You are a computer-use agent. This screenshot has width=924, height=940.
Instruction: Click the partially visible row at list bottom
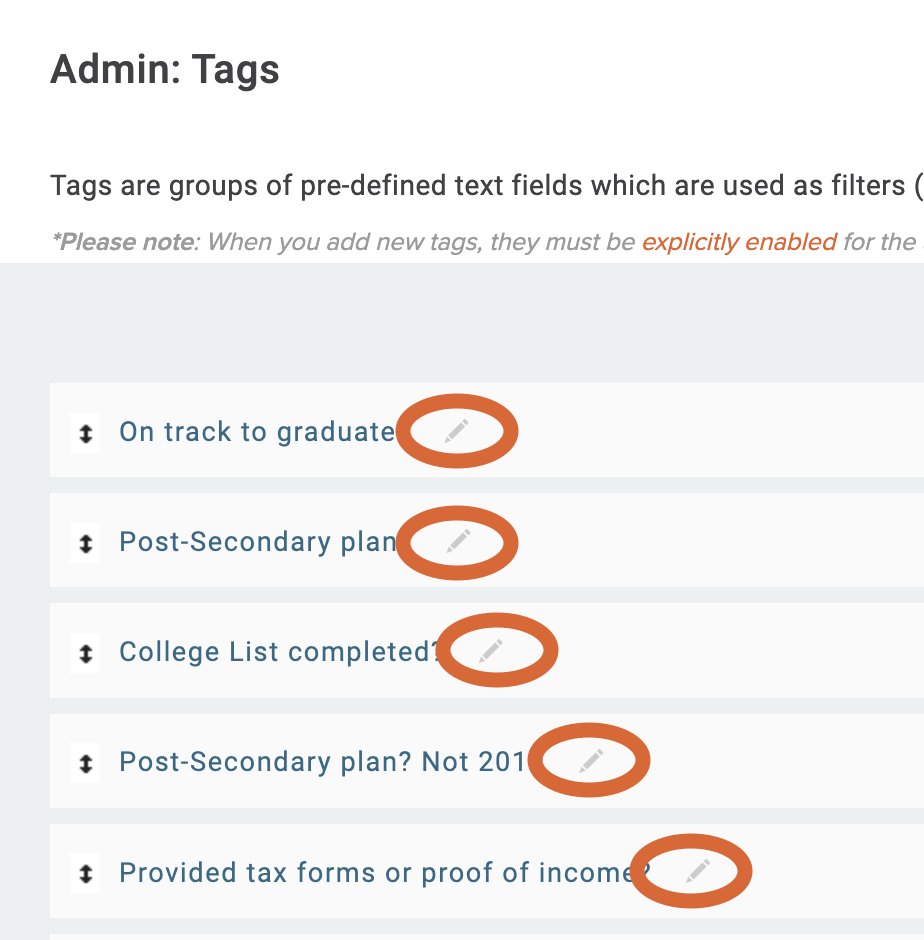click(480, 937)
